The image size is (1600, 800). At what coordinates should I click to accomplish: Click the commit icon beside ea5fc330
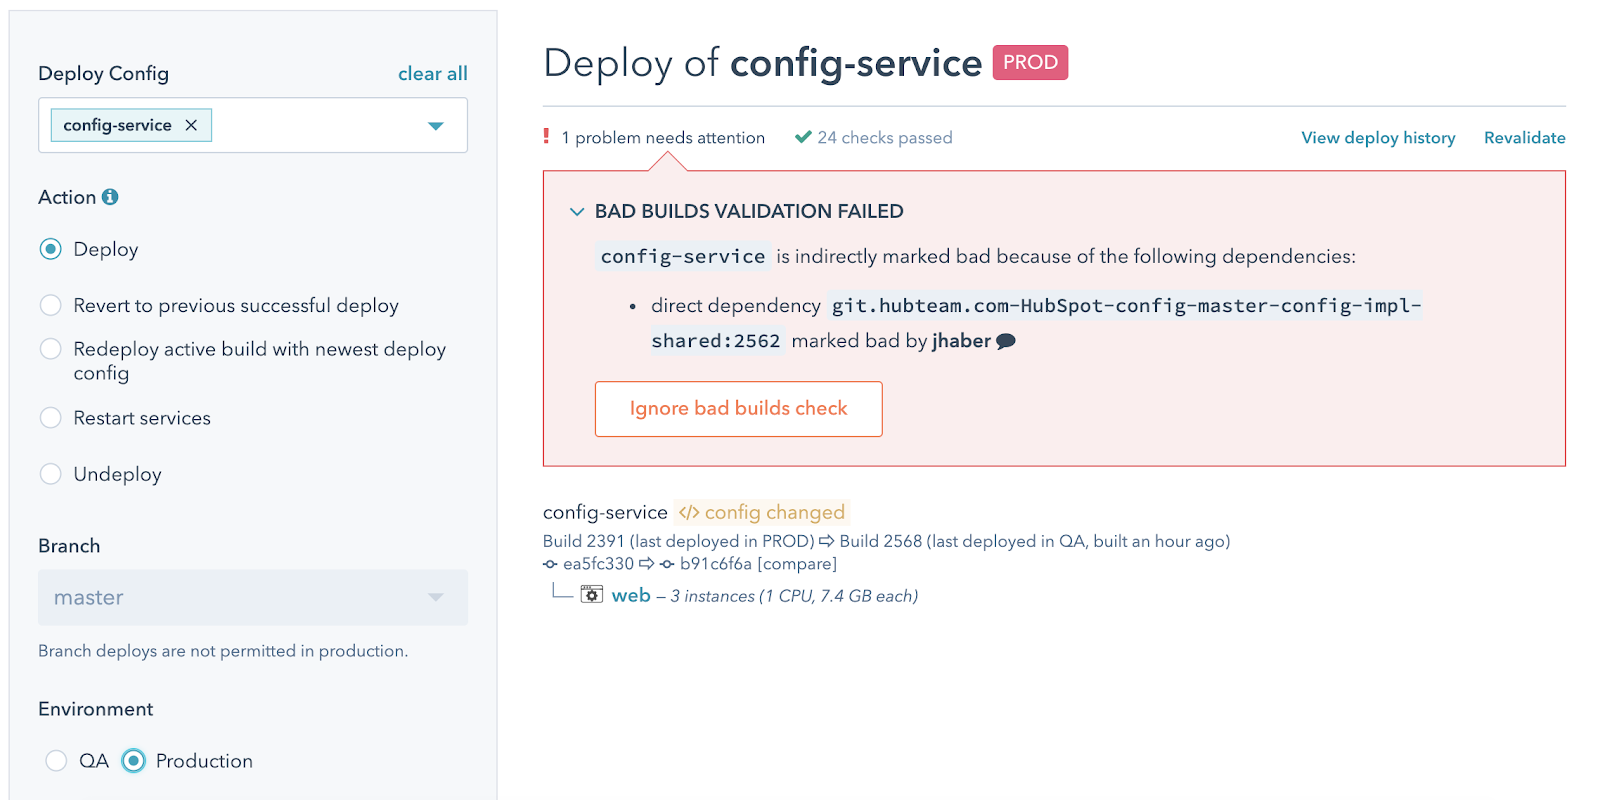coord(550,565)
